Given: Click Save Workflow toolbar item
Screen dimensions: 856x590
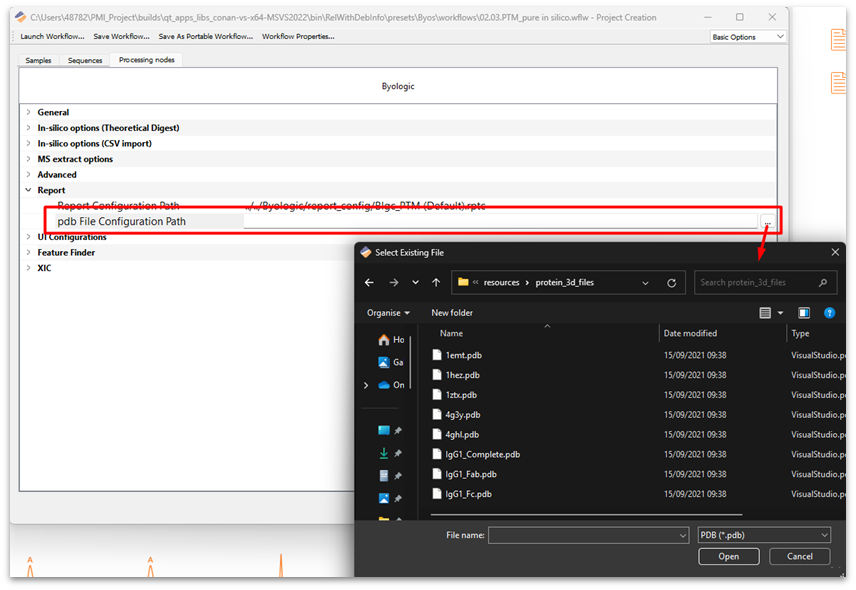Looking at the screenshot, I should coord(121,36).
